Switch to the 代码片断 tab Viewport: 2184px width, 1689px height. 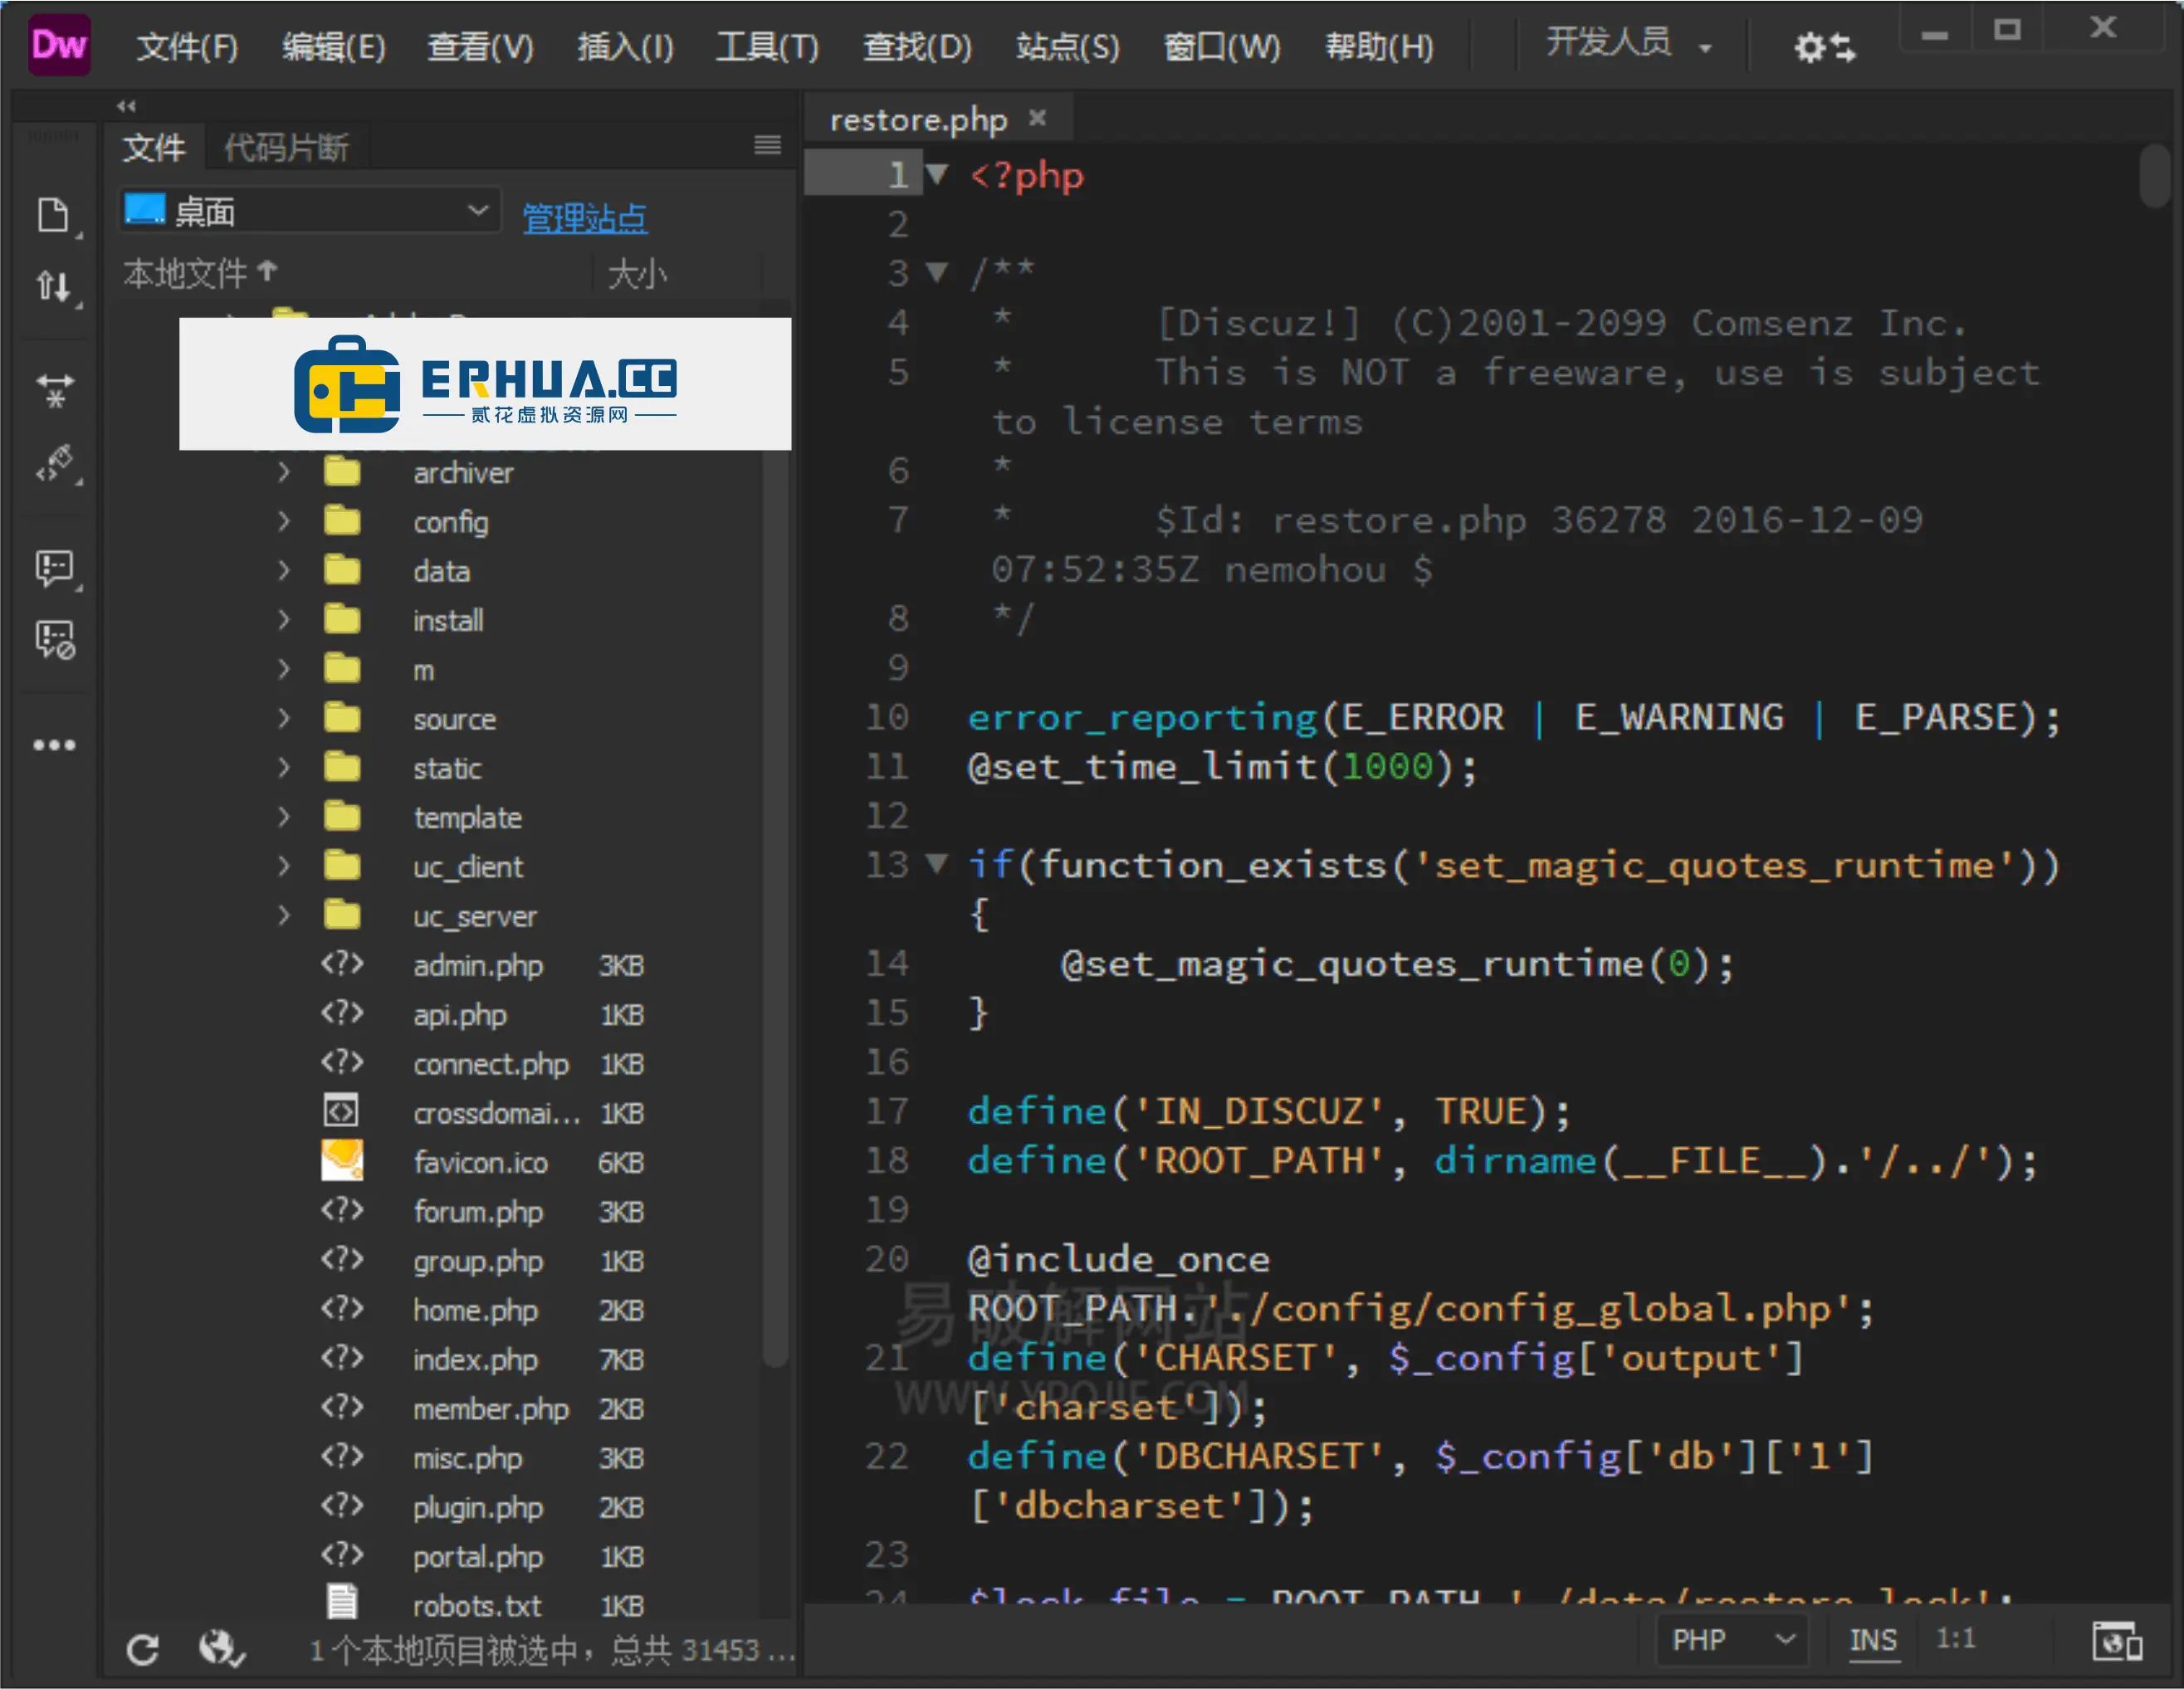coord(286,148)
